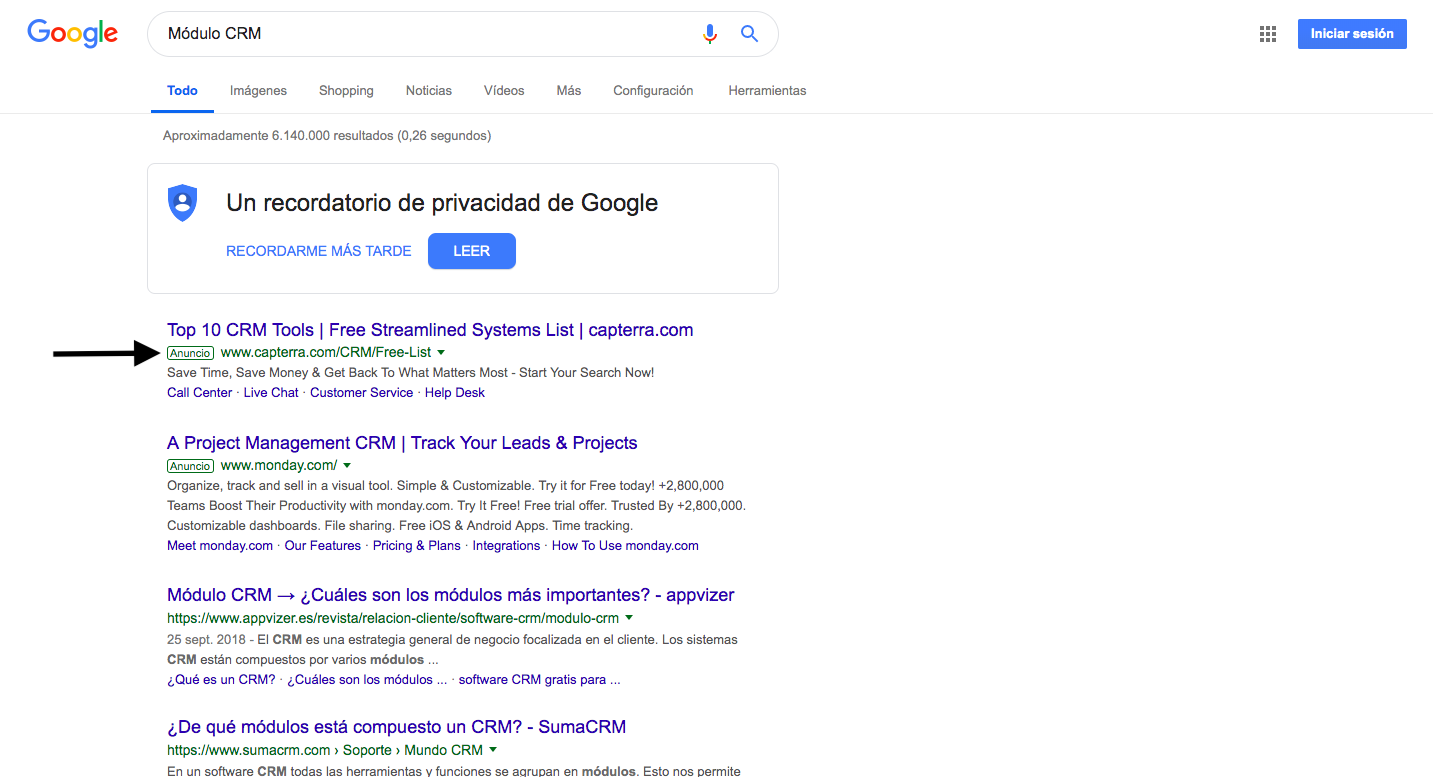1433x777 pixels.
Task: Click the capterra ad description text
Action: pos(411,373)
